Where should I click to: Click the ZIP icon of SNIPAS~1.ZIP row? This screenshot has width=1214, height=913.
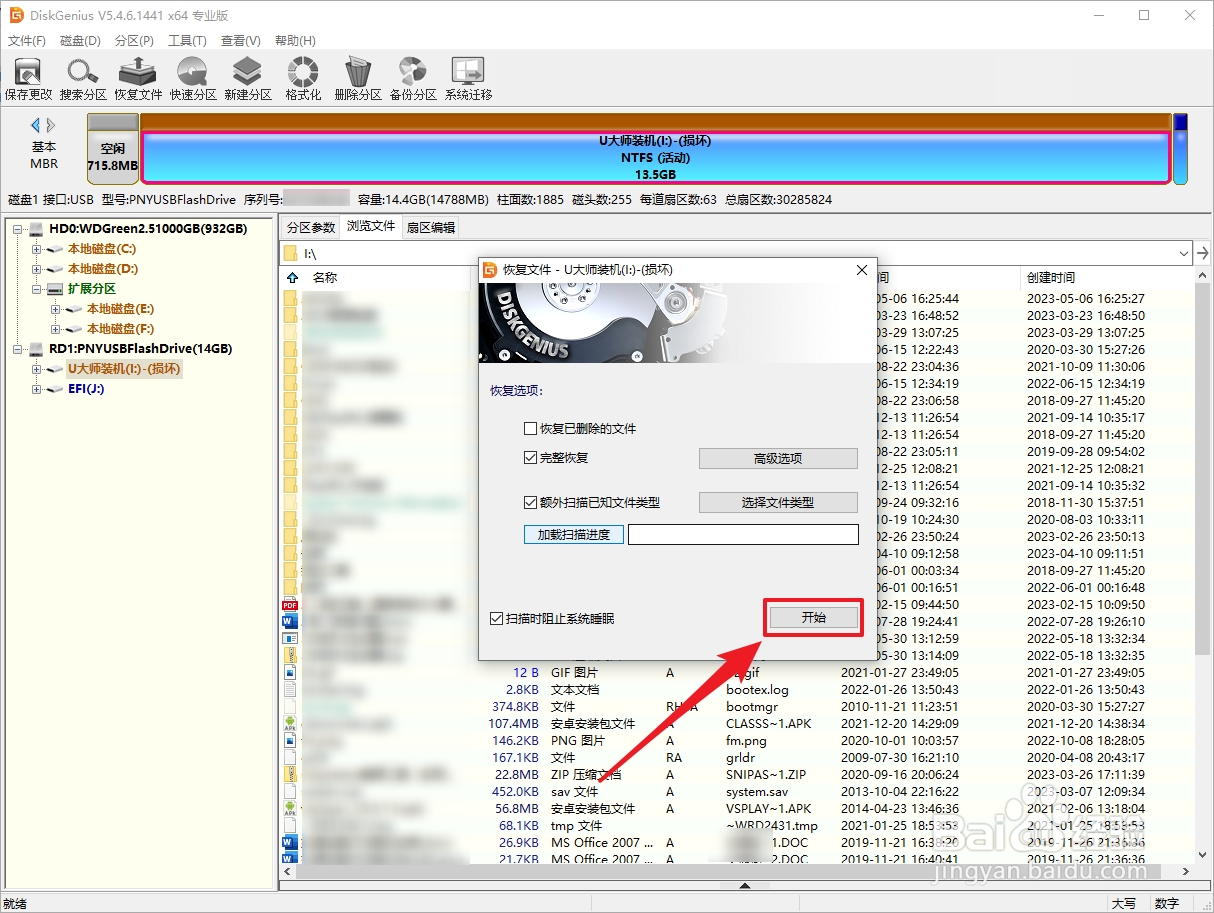[290, 774]
